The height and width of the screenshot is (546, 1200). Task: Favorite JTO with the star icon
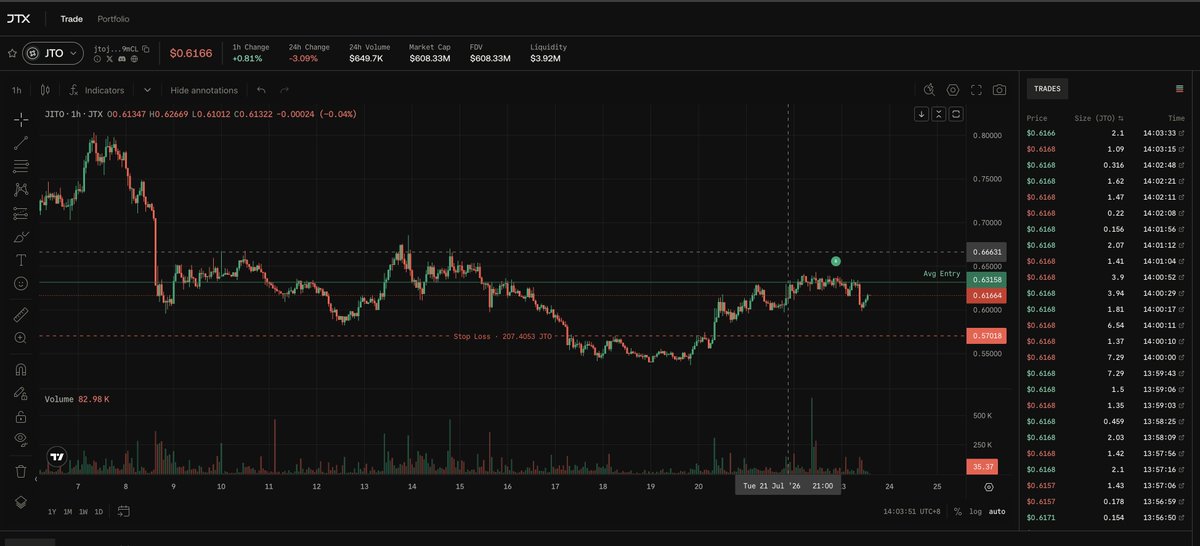pos(12,53)
